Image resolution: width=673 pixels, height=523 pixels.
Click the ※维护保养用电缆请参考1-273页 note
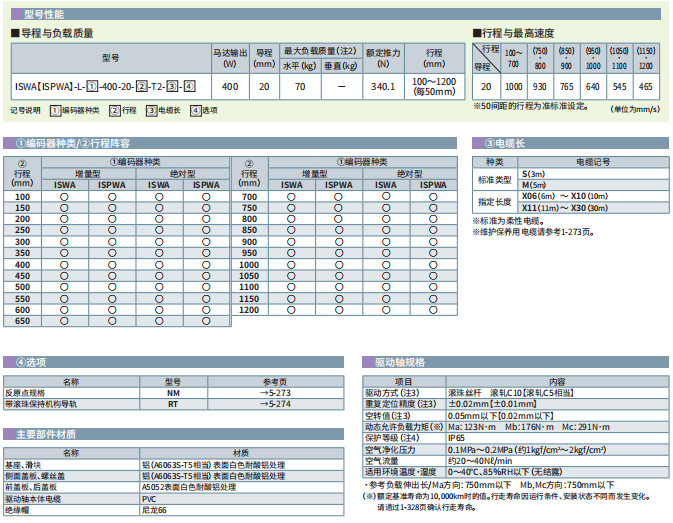[x=534, y=232]
